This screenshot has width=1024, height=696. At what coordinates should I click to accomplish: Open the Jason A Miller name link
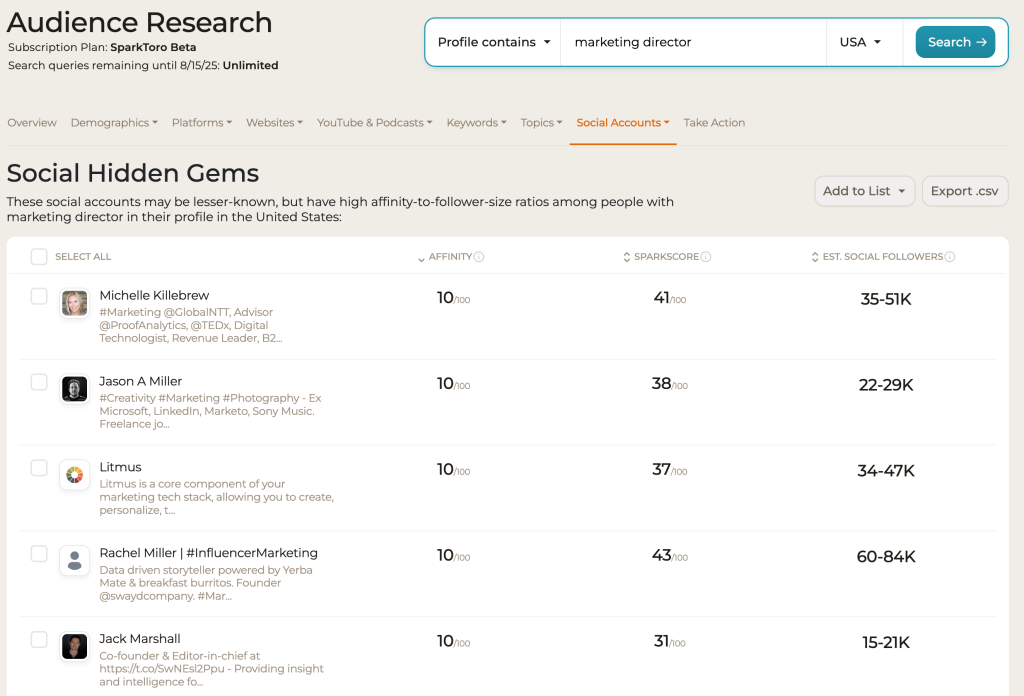point(140,381)
